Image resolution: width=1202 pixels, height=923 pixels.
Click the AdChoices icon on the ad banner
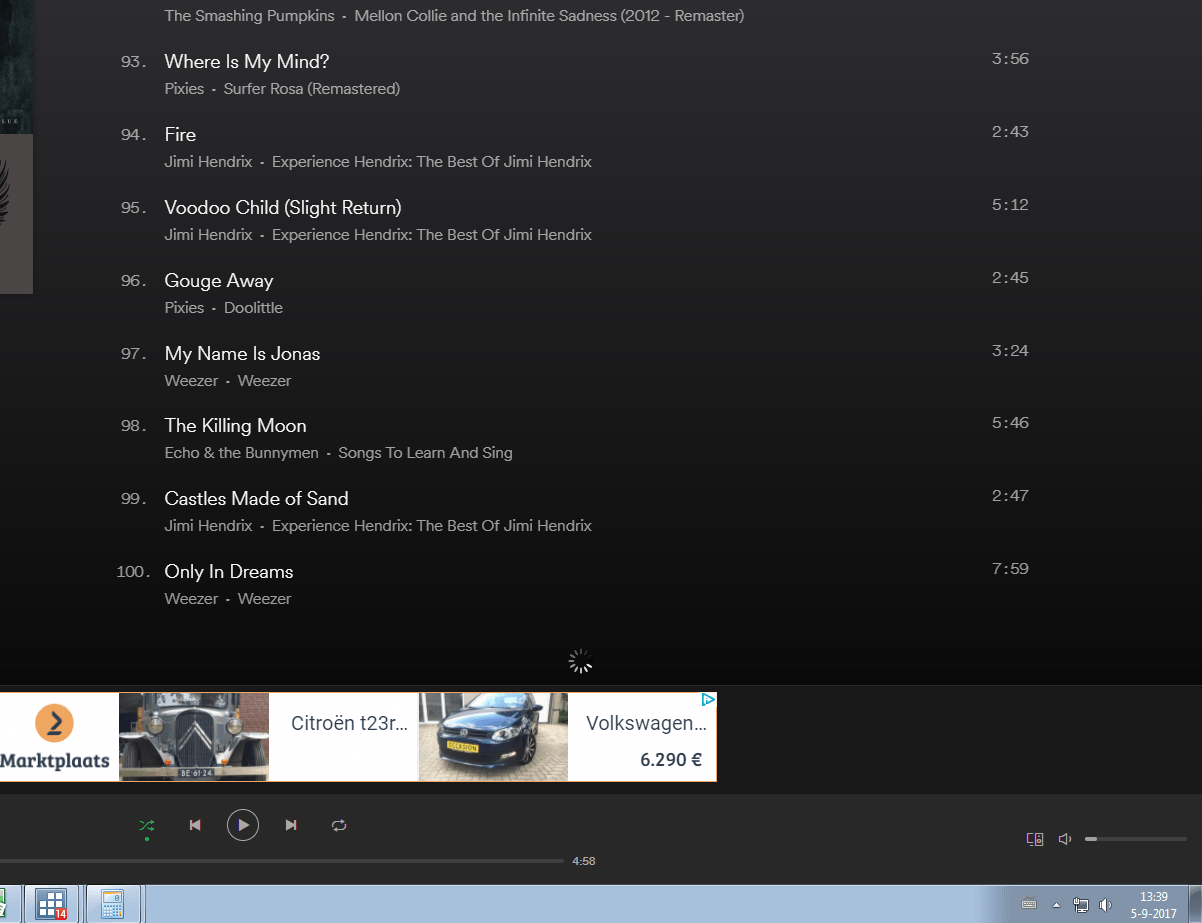pos(707,700)
